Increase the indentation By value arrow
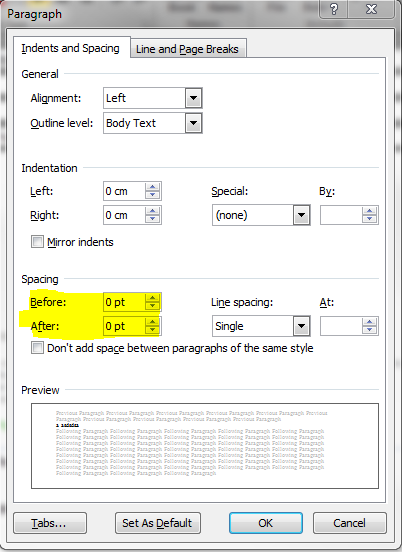 coord(369,211)
